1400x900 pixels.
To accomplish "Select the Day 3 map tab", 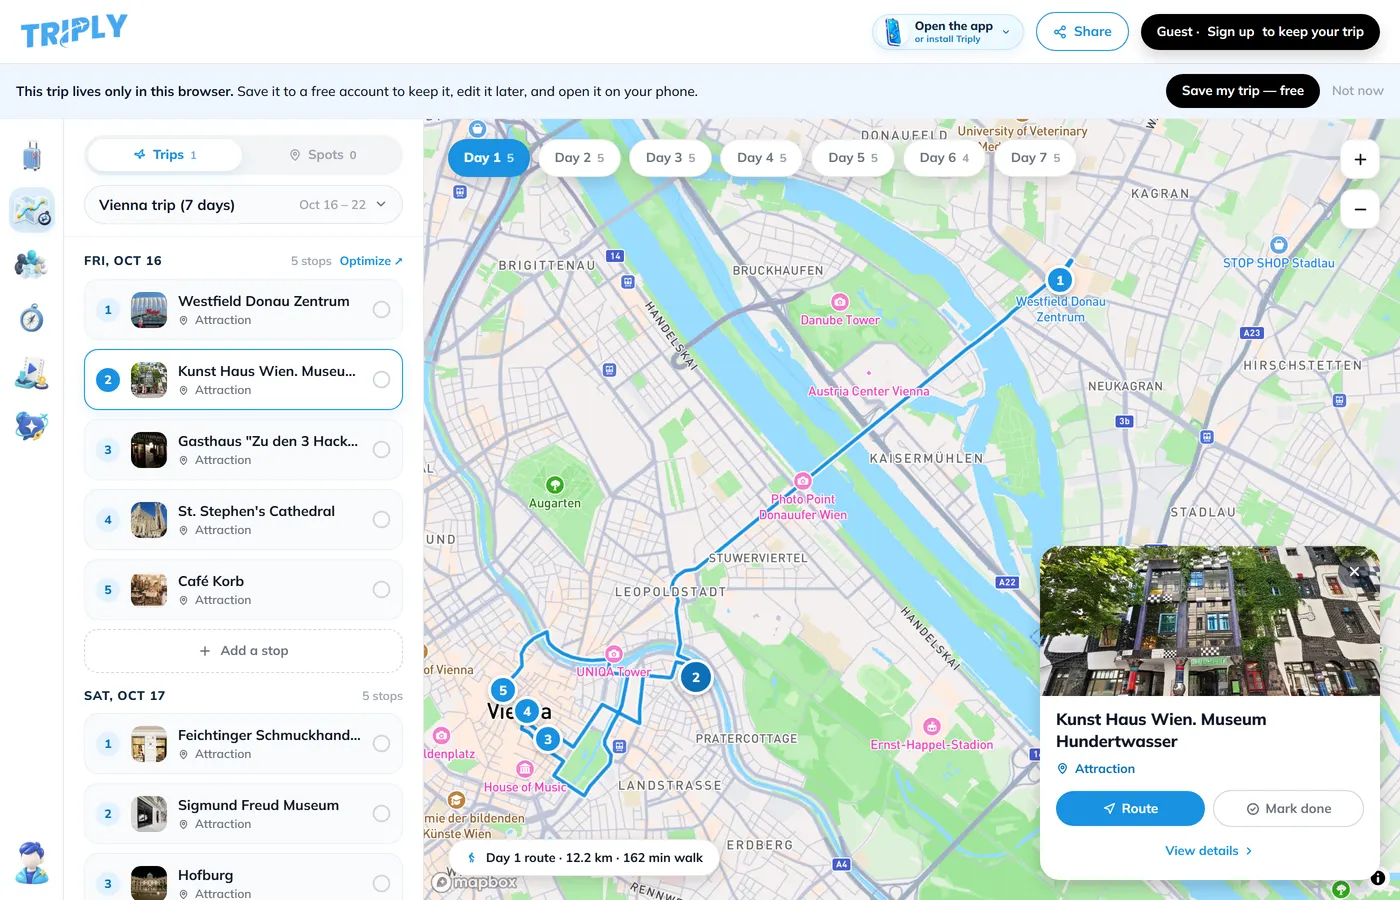I will 670,158.
